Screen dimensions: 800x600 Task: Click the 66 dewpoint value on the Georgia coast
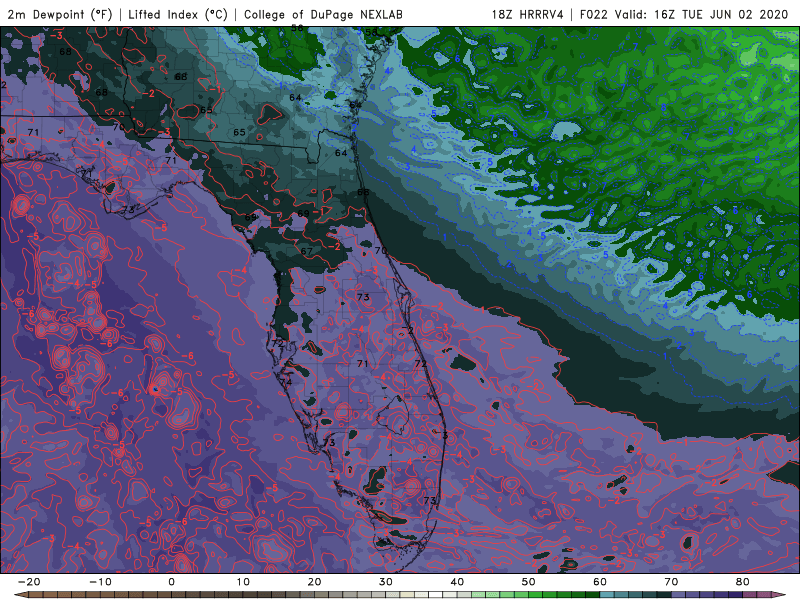pyautogui.click(x=363, y=192)
